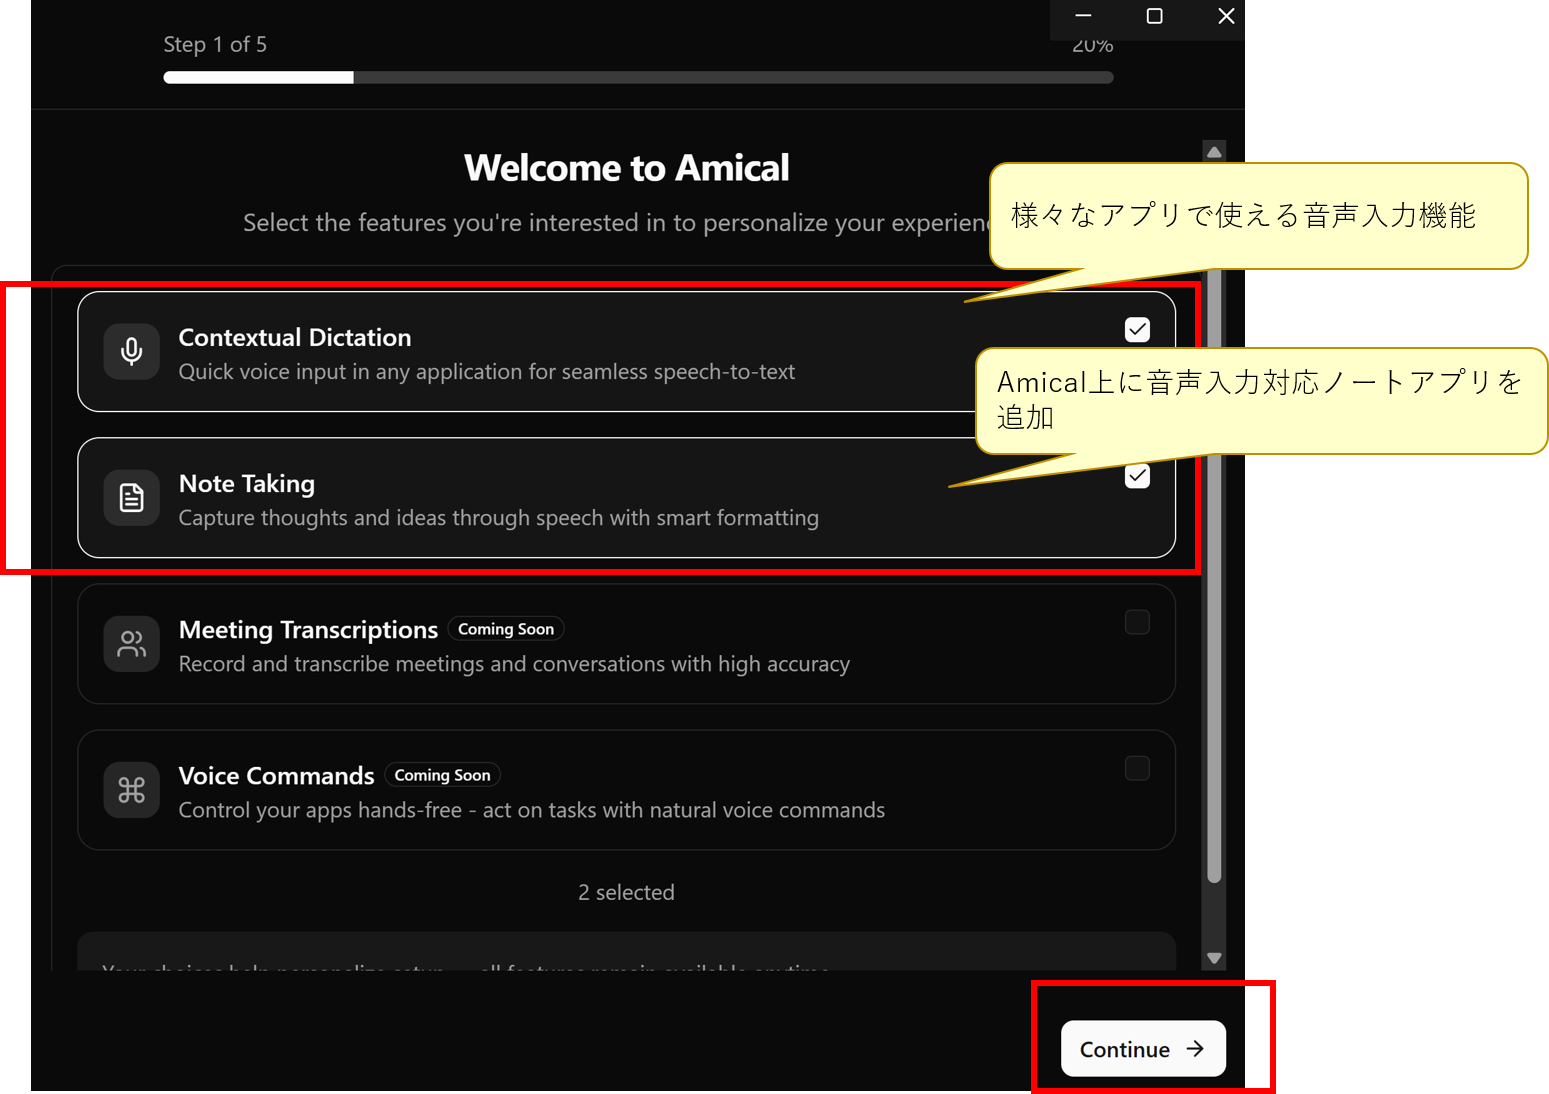Minimize the Amical window

click(1083, 16)
